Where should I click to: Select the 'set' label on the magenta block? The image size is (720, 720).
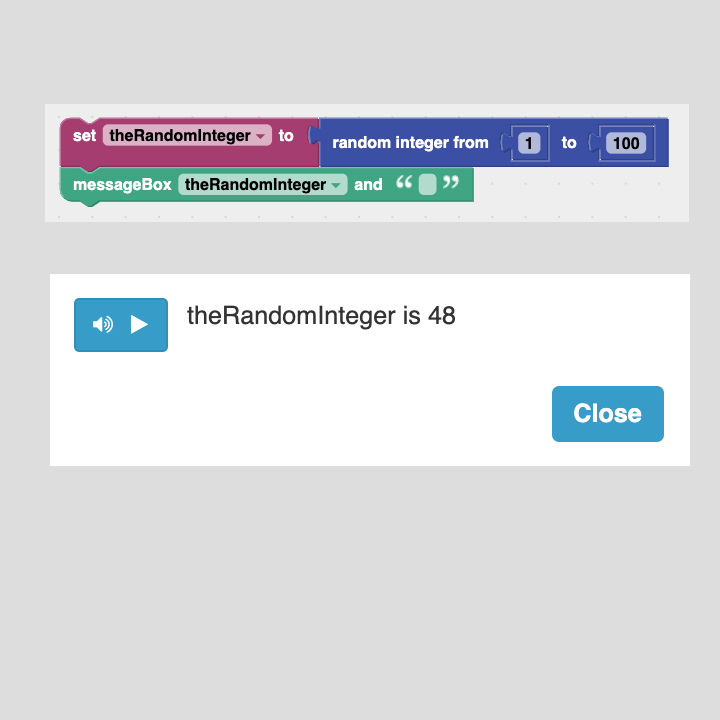point(84,136)
